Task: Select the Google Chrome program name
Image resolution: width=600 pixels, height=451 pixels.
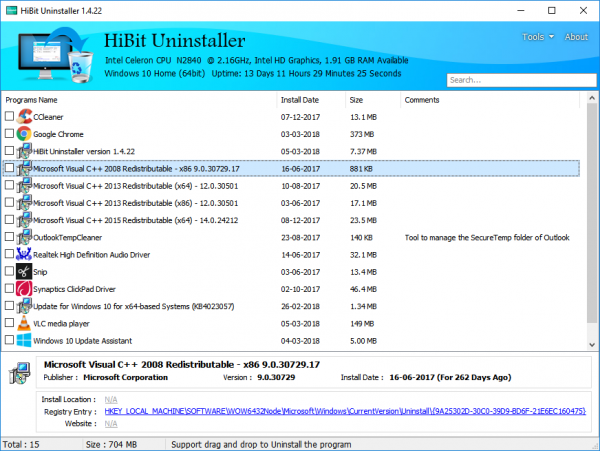Action: click(x=58, y=134)
